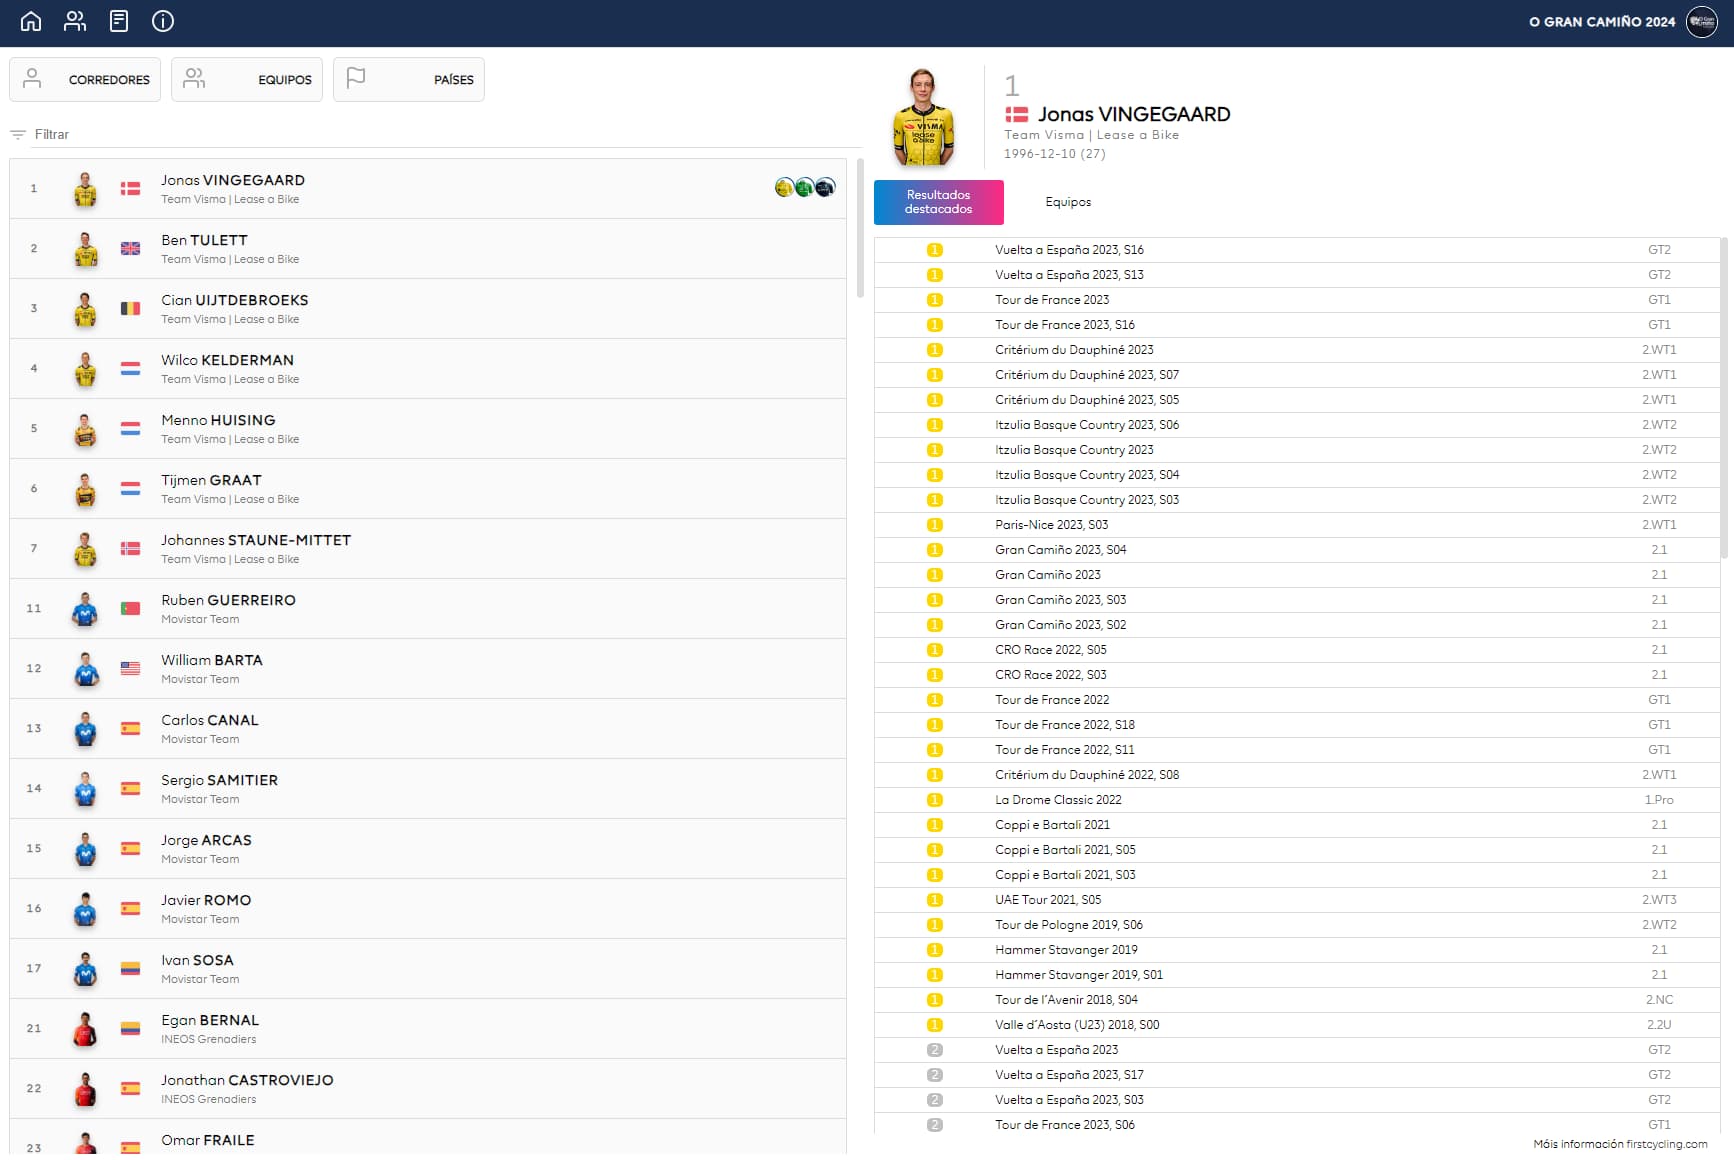Click the filter lines icon
This screenshot has height=1160, width=1734.
tap(17, 135)
